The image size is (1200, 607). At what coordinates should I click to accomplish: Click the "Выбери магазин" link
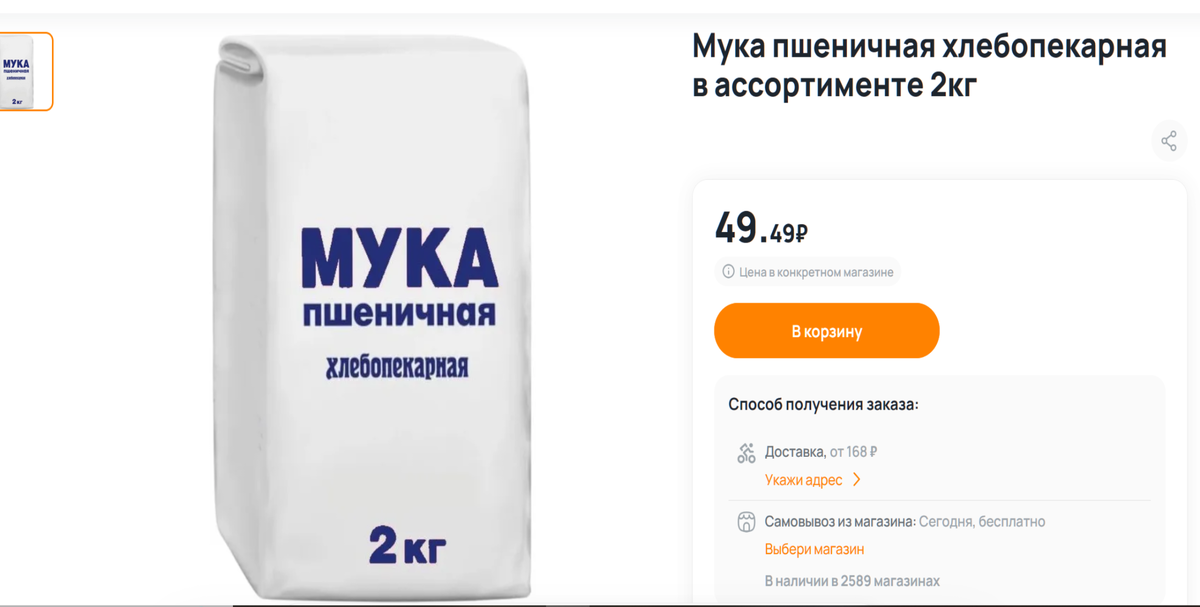tap(814, 549)
